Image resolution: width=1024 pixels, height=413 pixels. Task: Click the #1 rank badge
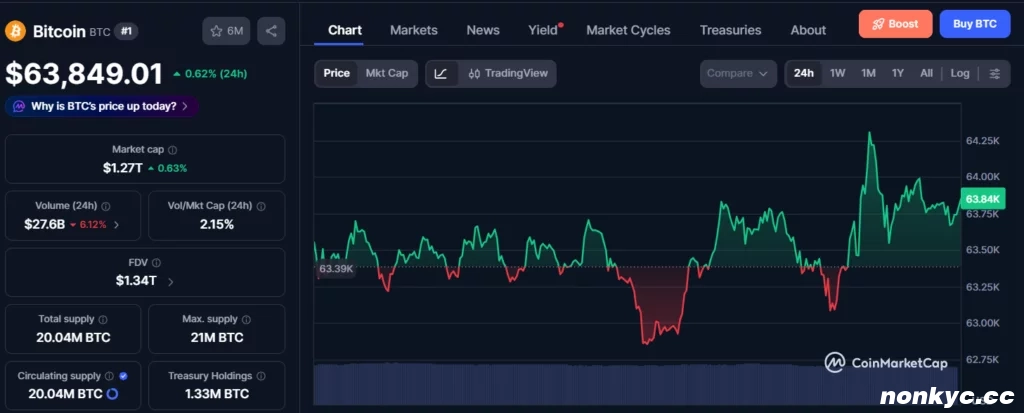125,31
